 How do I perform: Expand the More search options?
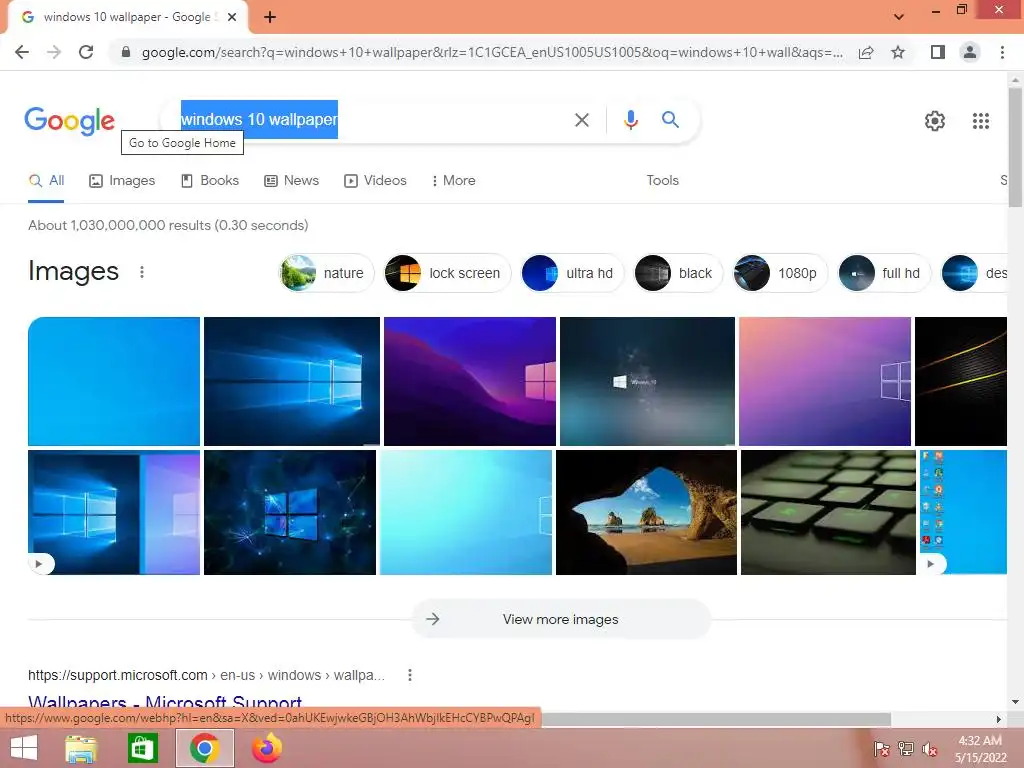pyautogui.click(x=453, y=181)
